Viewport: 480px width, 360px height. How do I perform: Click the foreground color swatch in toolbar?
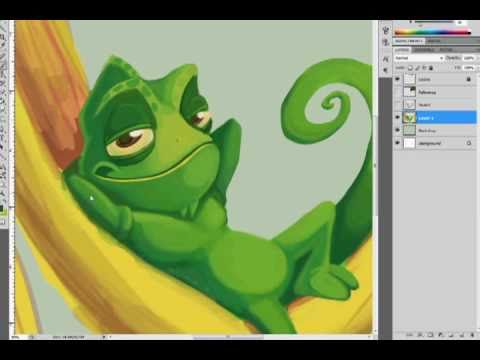coord(2,209)
